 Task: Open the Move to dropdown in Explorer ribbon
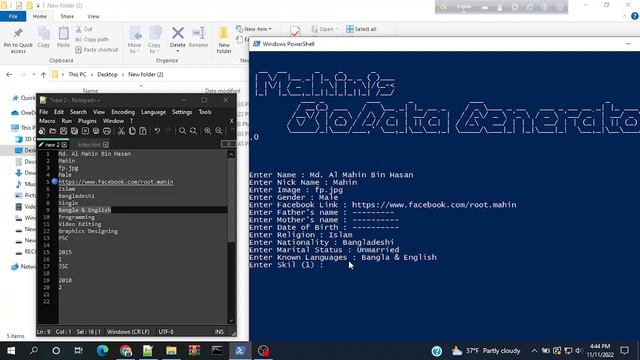(134, 49)
